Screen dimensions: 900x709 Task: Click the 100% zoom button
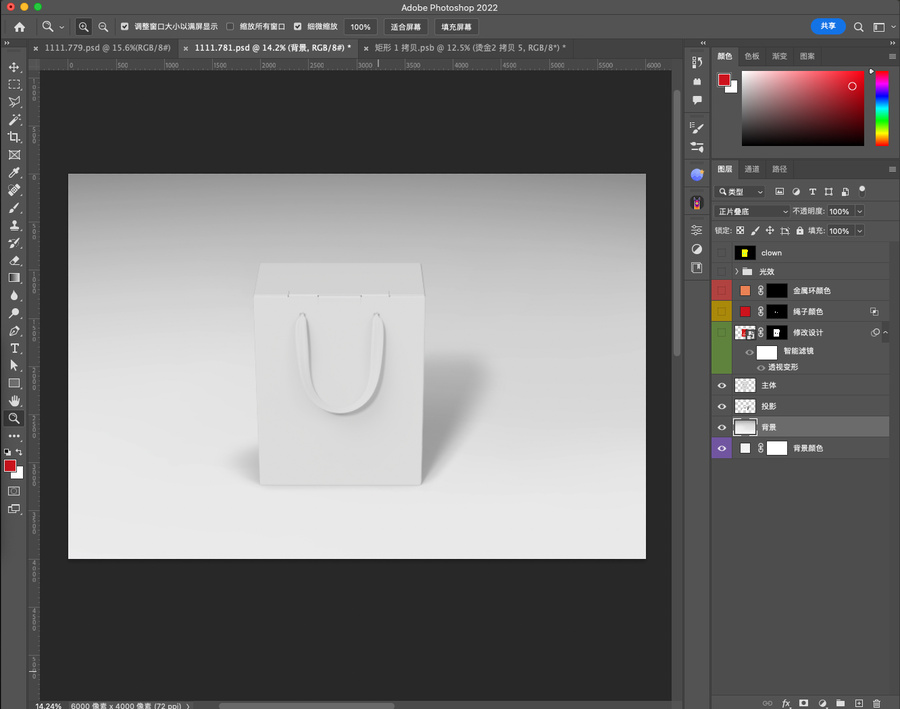coord(360,27)
